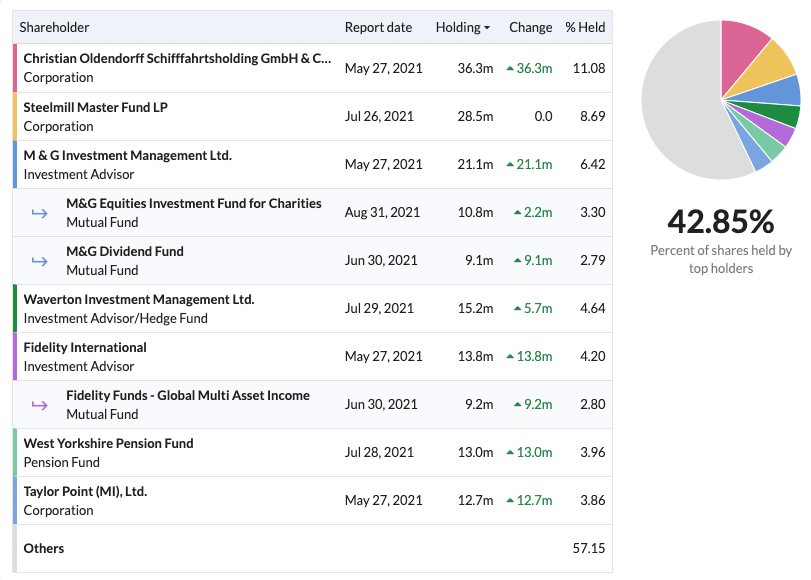Click the report date Jul 26, 2021

pos(379,116)
